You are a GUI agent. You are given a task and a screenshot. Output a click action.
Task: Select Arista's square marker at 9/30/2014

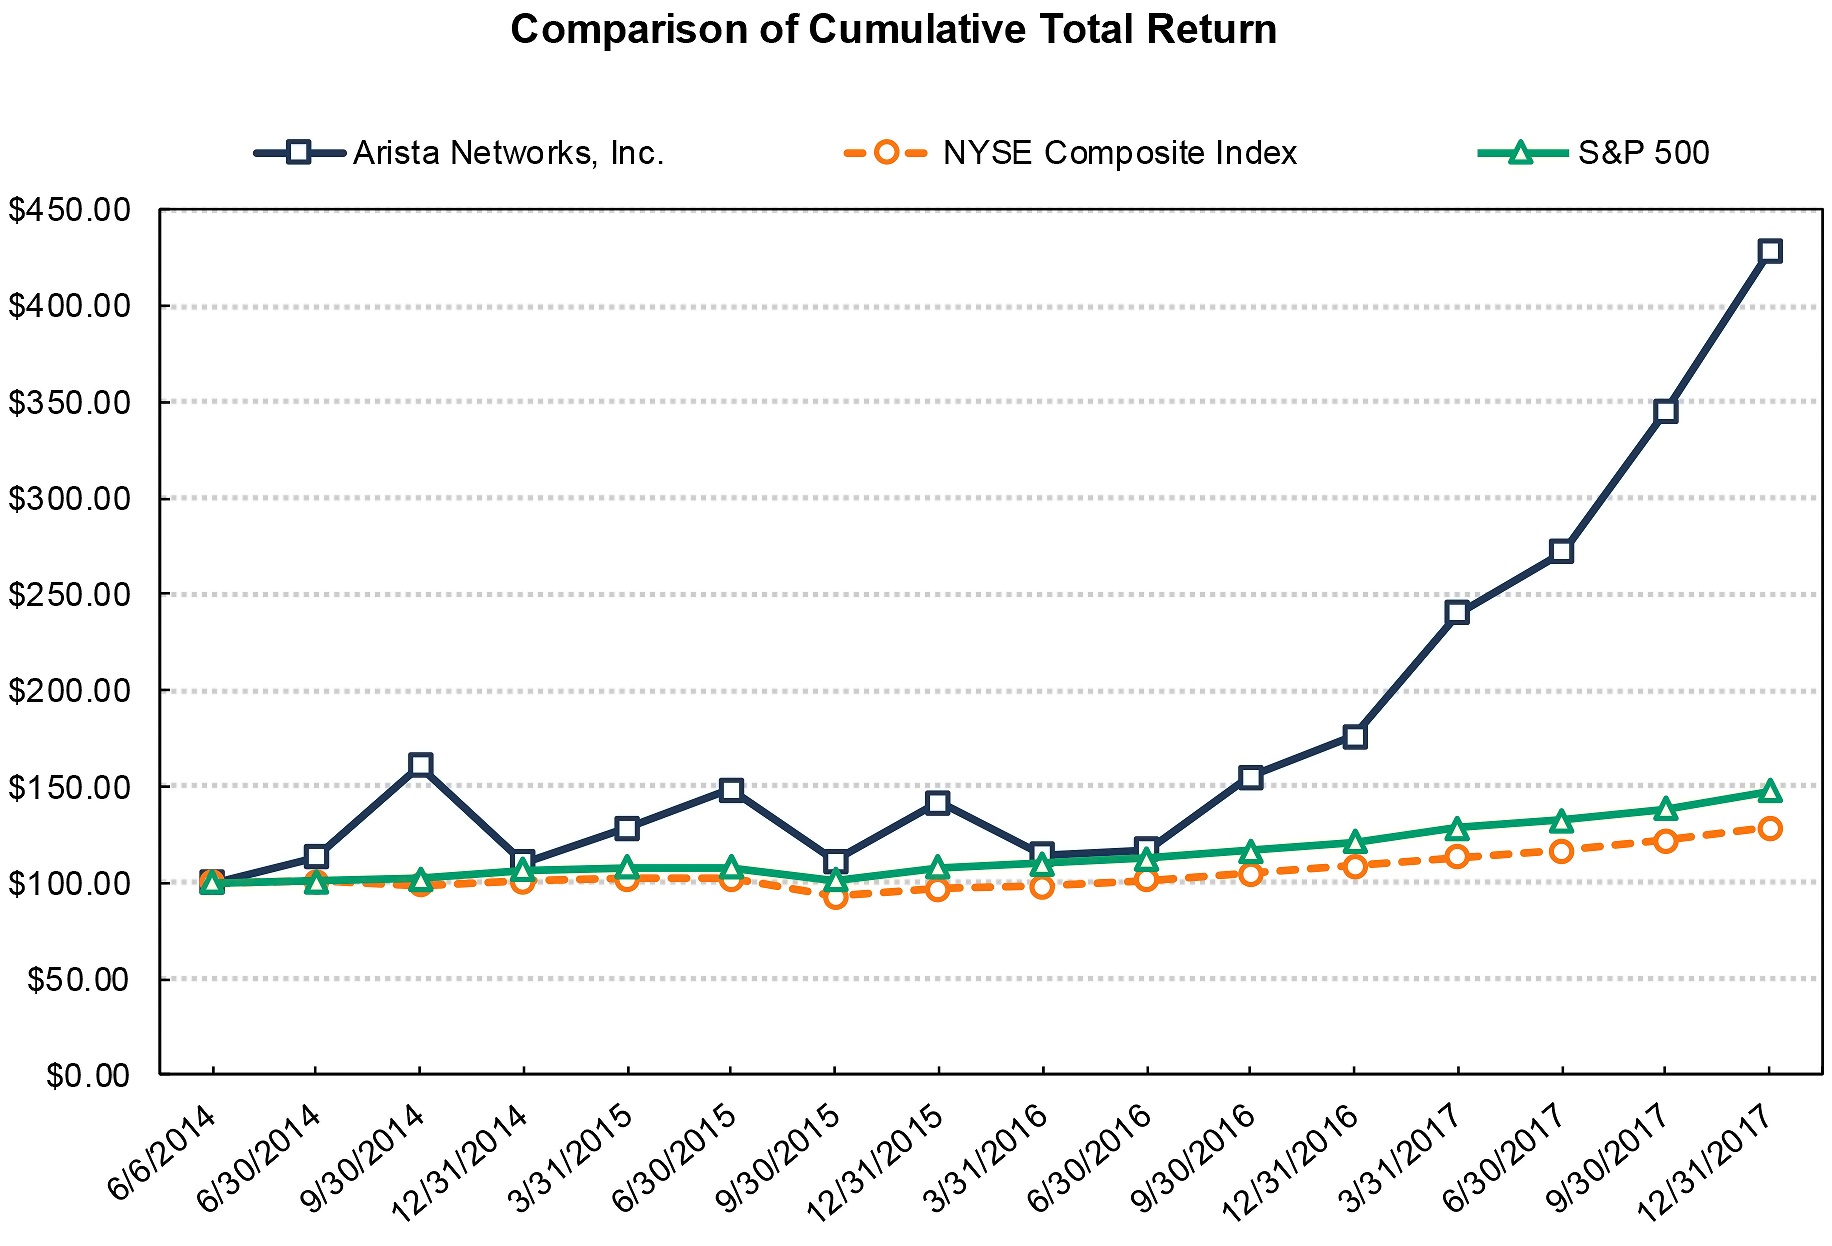pyautogui.click(x=421, y=765)
